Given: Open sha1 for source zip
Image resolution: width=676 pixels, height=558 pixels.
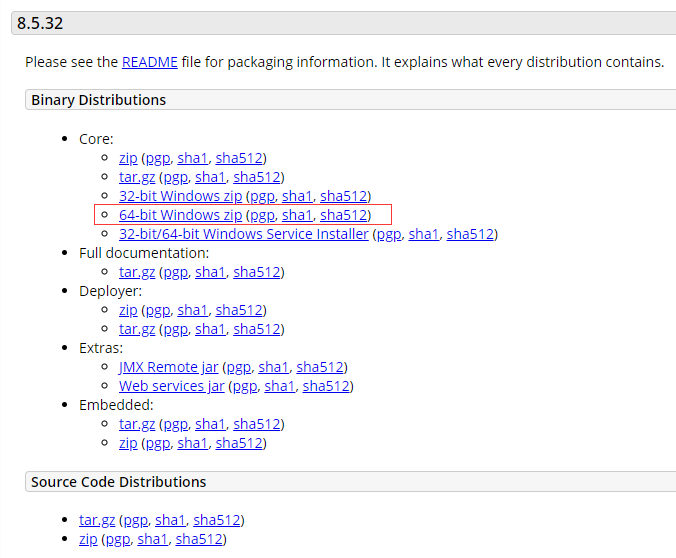Looking at the screenshot, I should [x=152, y=539].
